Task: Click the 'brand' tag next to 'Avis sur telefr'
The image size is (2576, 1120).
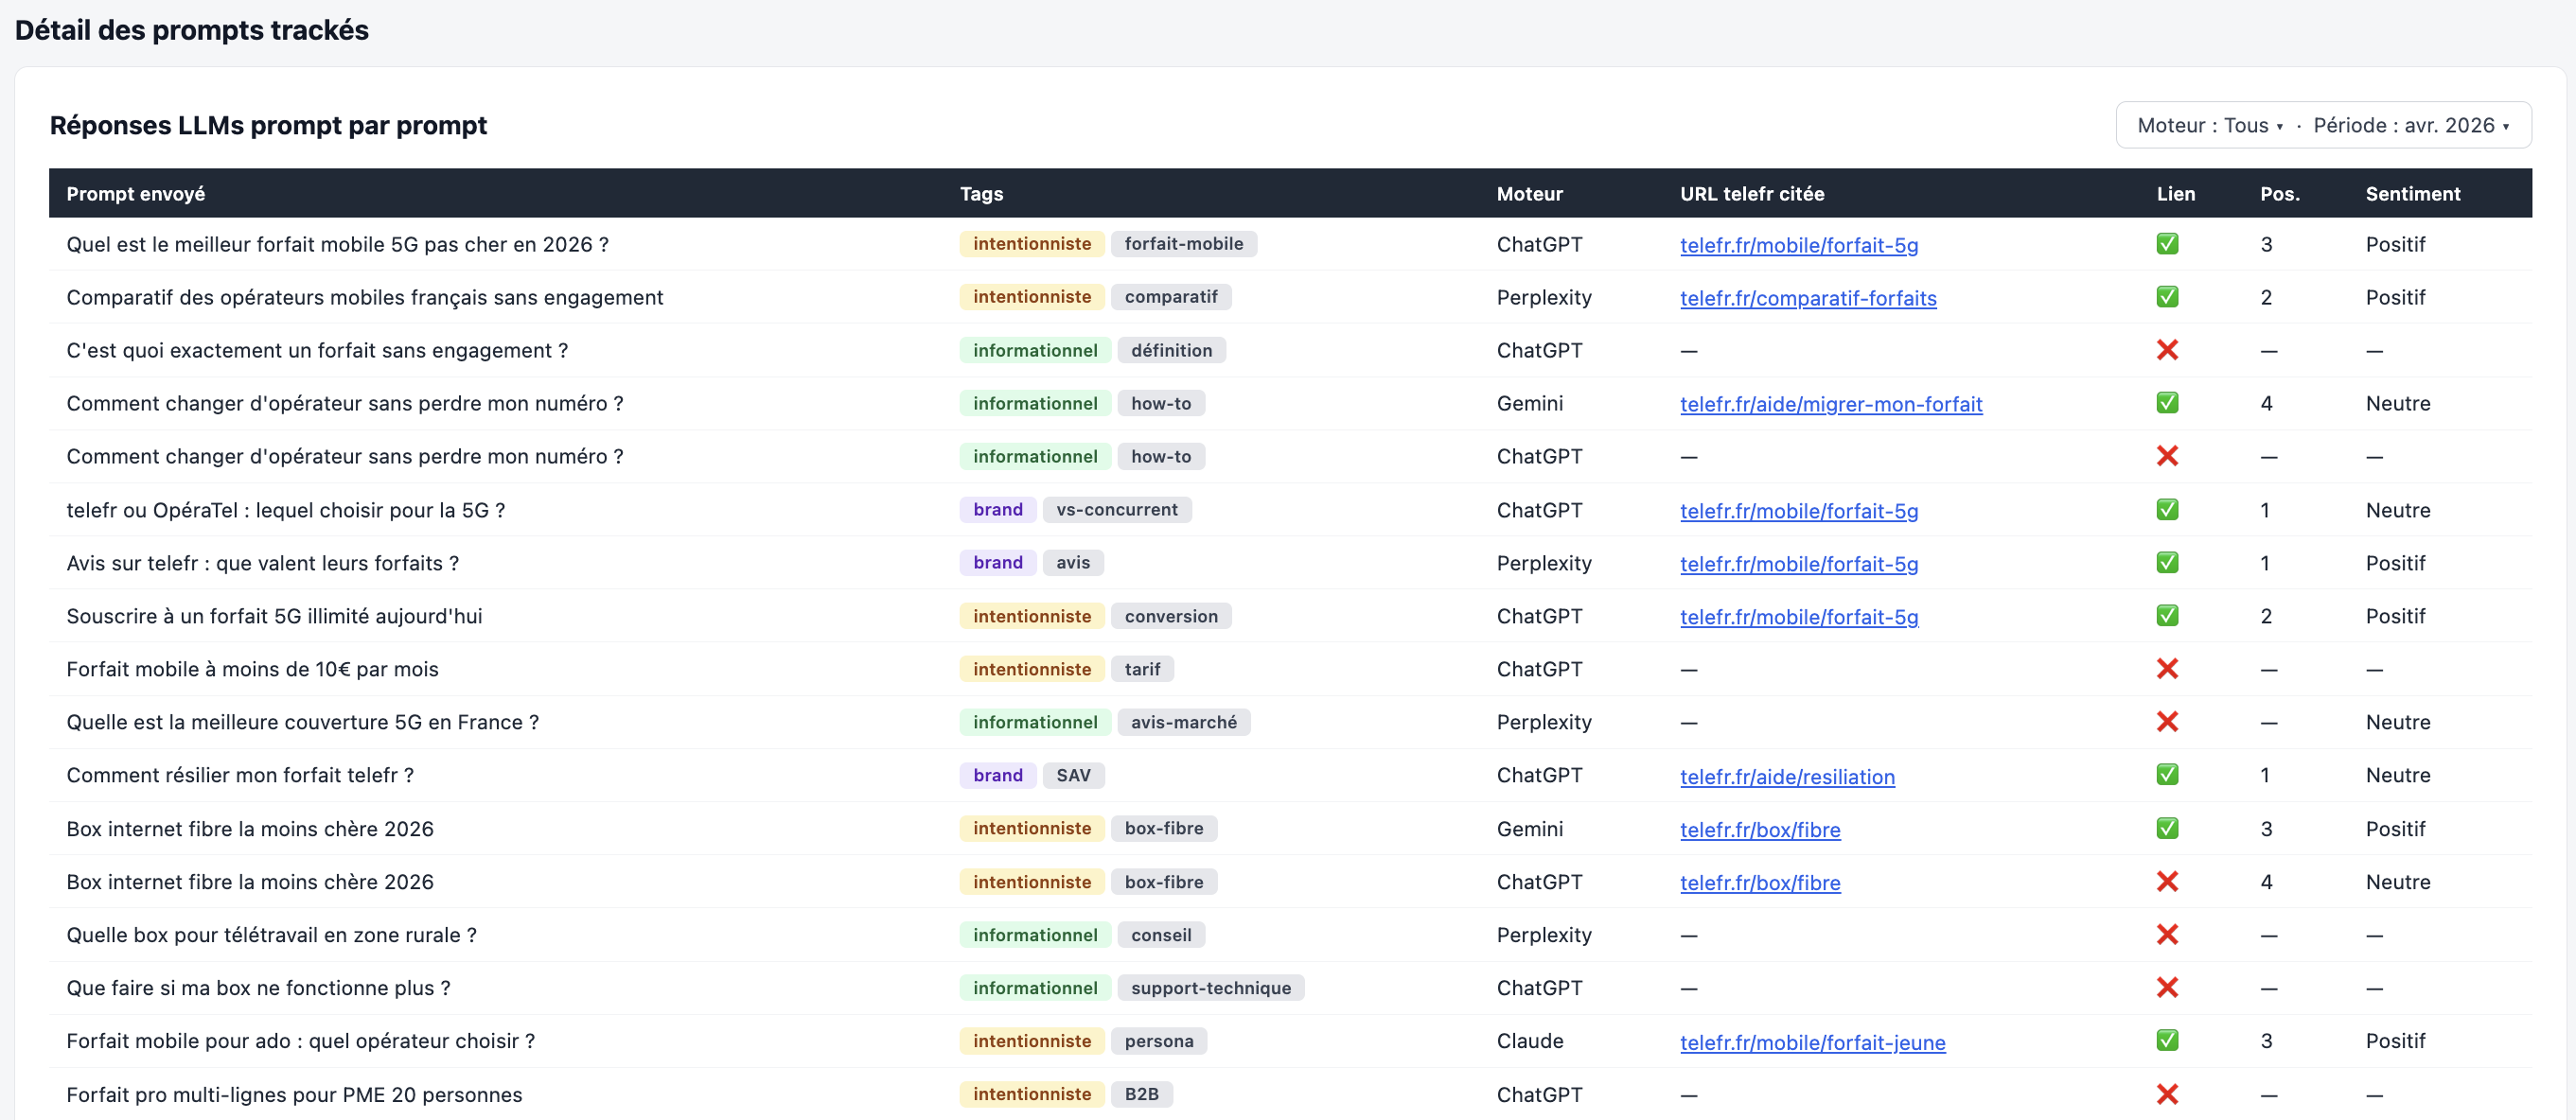Action: point(996,562)
